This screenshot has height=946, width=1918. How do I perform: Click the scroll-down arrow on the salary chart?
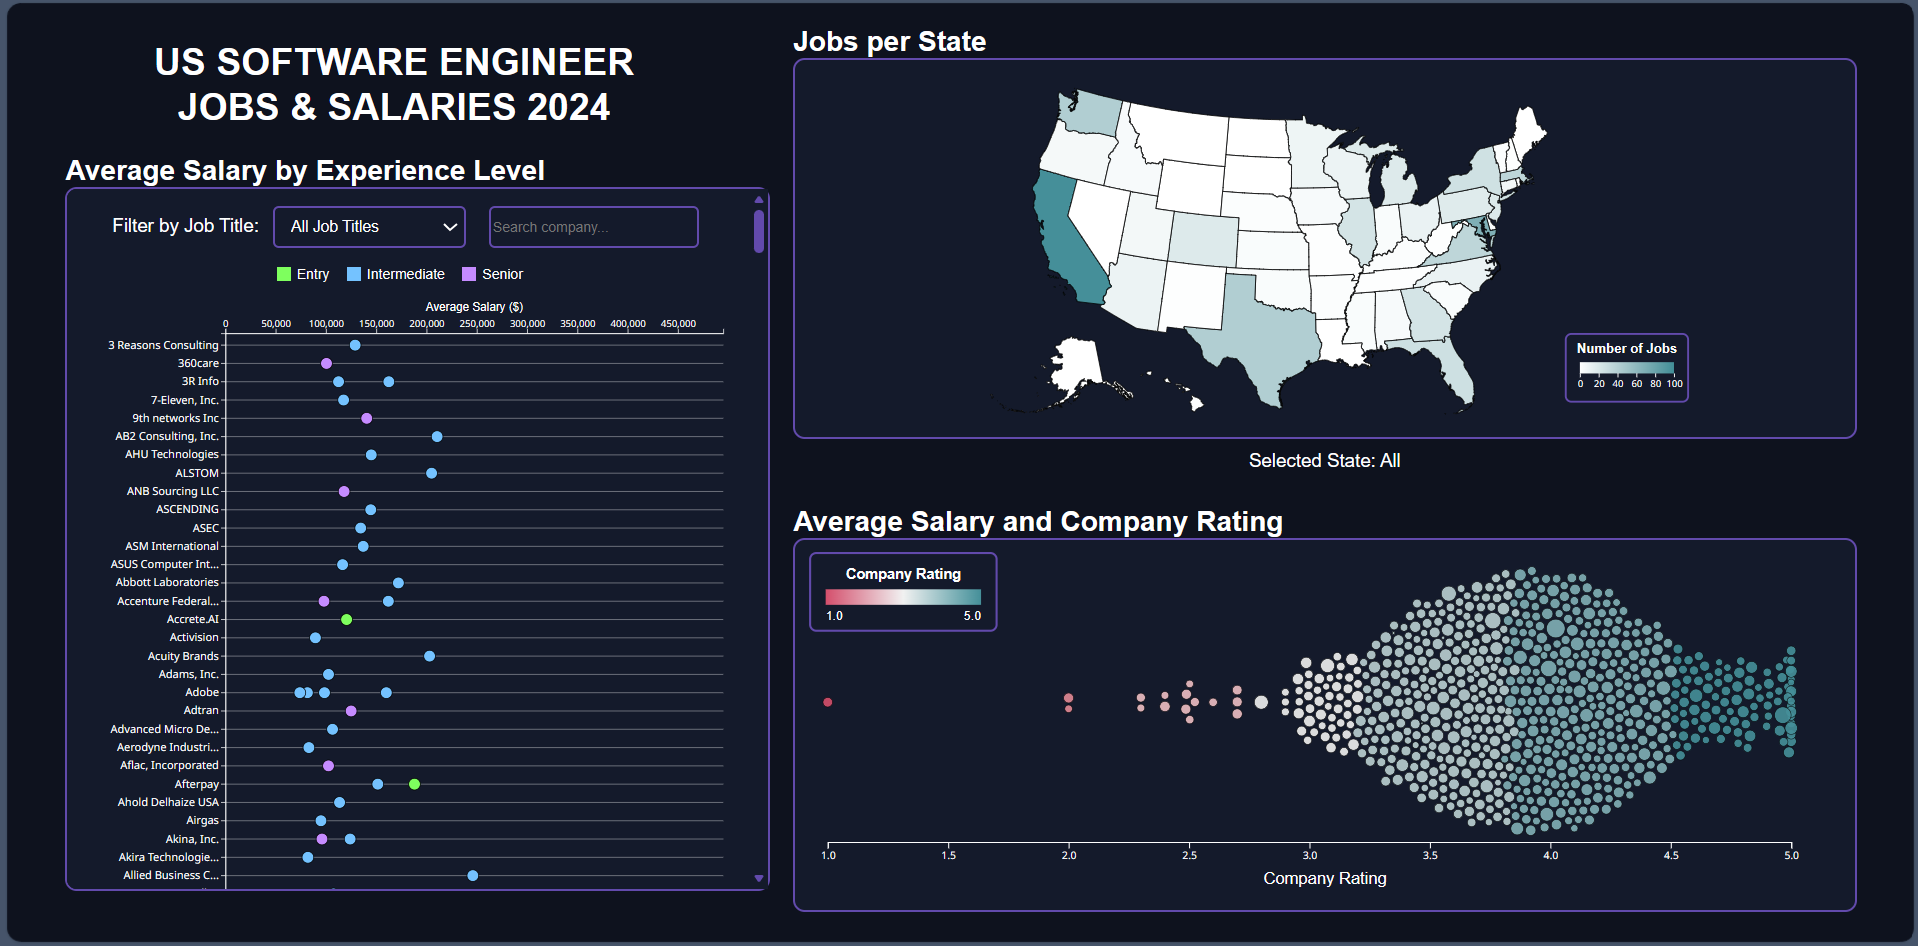757,877
